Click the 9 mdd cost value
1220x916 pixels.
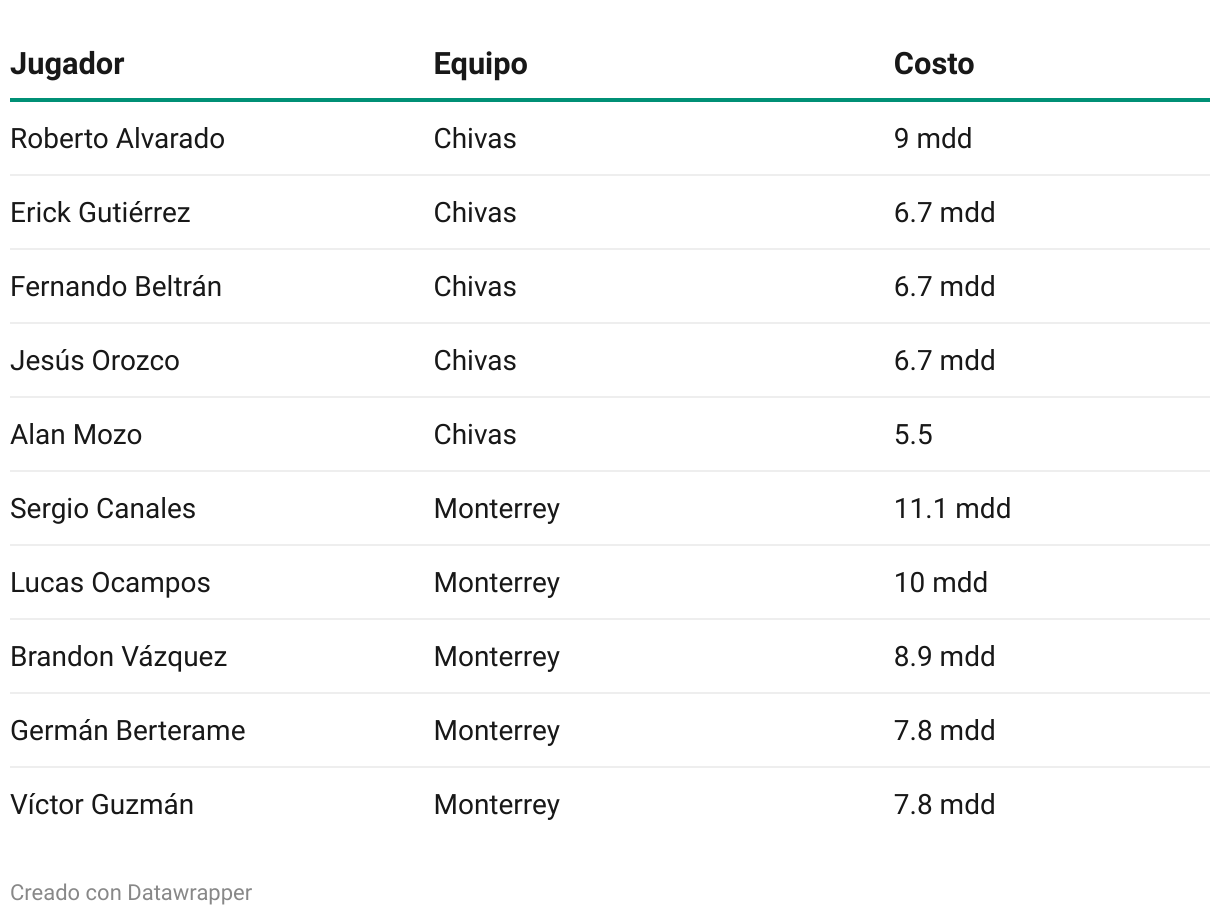pos(933,138)
